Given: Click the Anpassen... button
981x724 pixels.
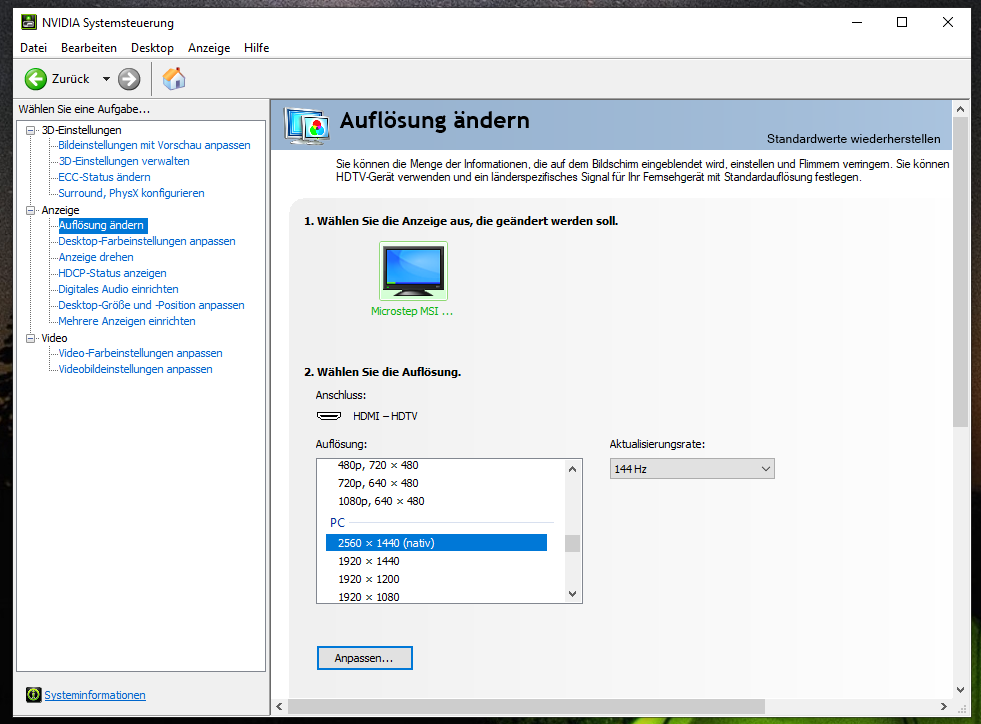Looking at the screenshot, I should (x=364, y=658).
